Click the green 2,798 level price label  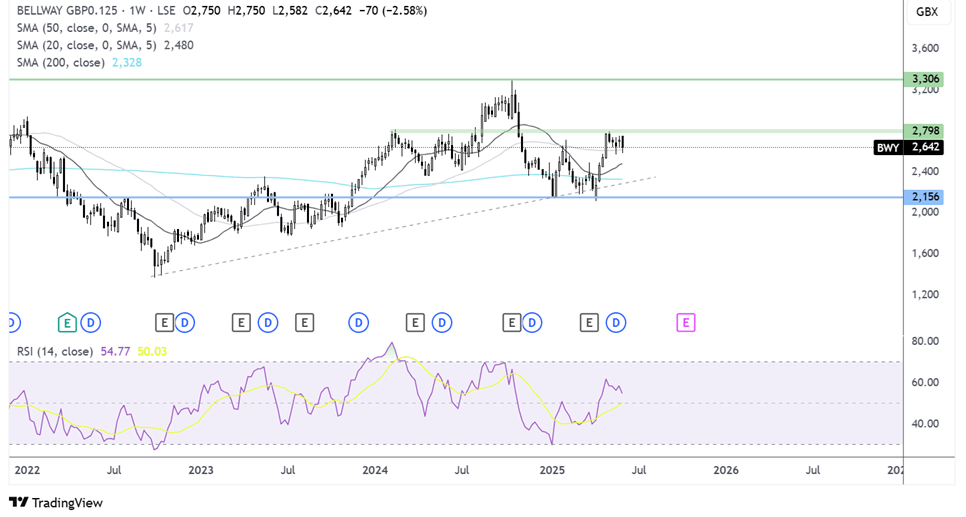coord(924,131)
